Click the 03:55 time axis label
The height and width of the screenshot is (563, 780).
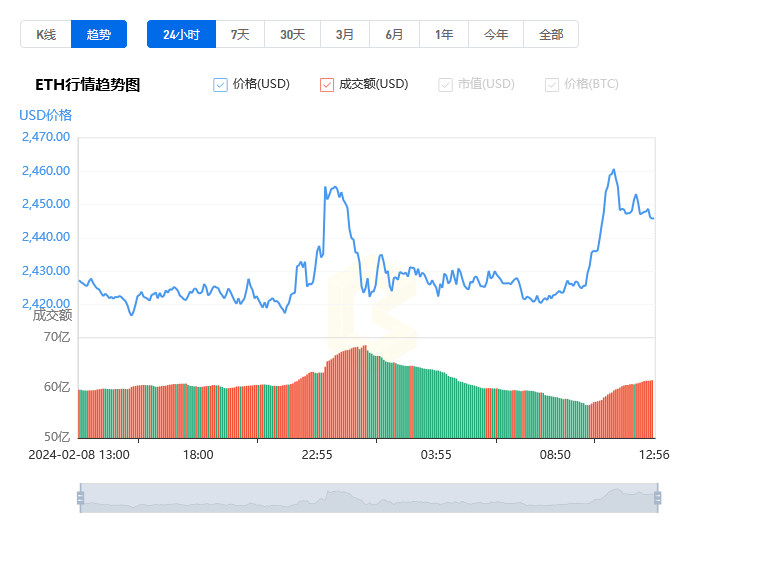tap(436, 455)
